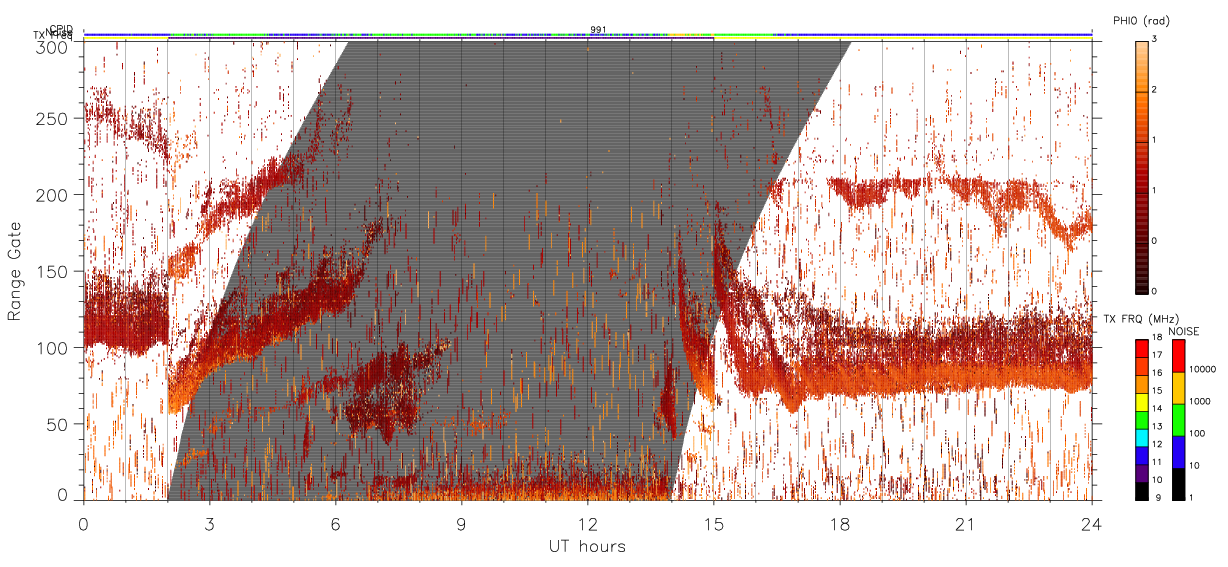Click the purple 10-11 MHz TX FRQ swatch
The width and height of the screenshot is (1228, 567).
[x=1142, y=473]
